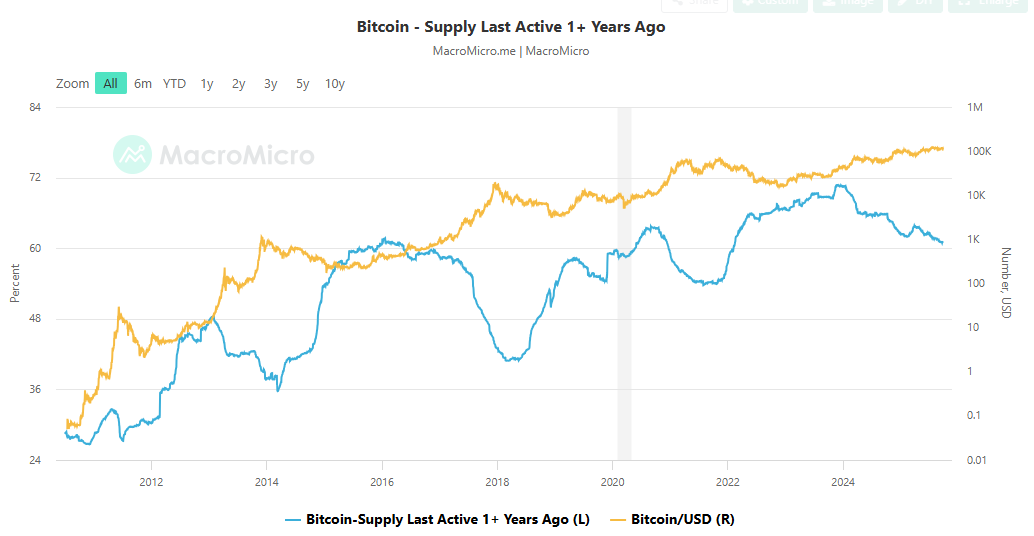1034x536 pixels.
Task: Click the gray shaded 2020 band
Action: pyautogui.click(x=624, y=300)
